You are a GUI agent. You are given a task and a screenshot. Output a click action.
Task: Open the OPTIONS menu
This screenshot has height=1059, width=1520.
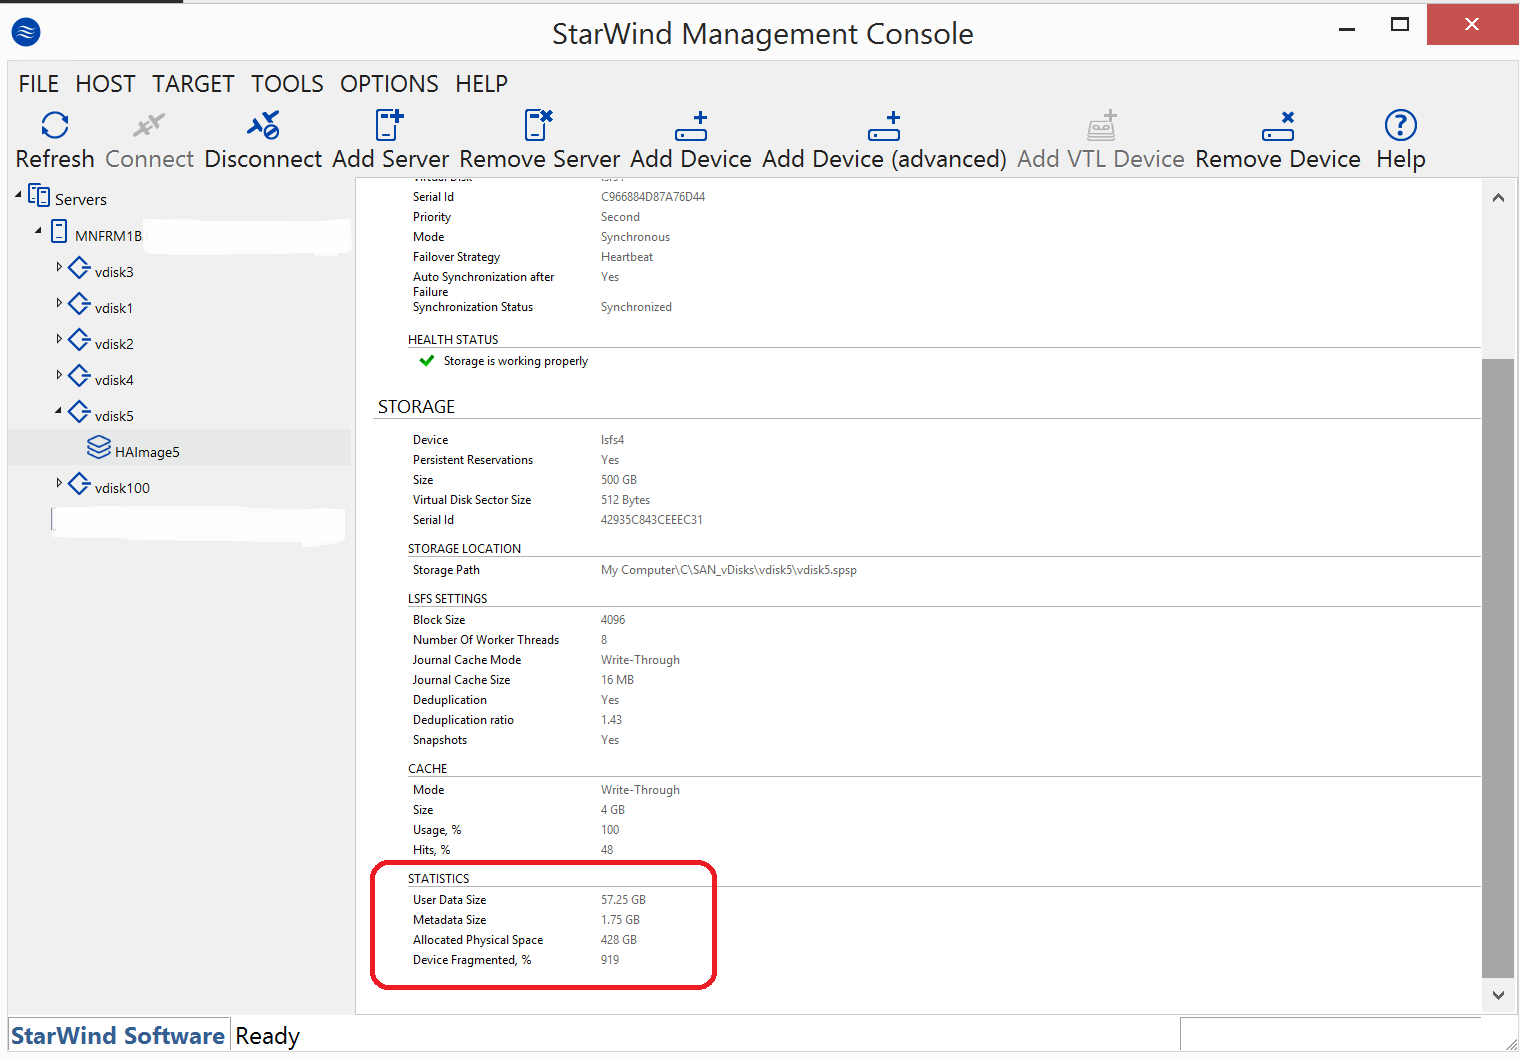(389, 84)
